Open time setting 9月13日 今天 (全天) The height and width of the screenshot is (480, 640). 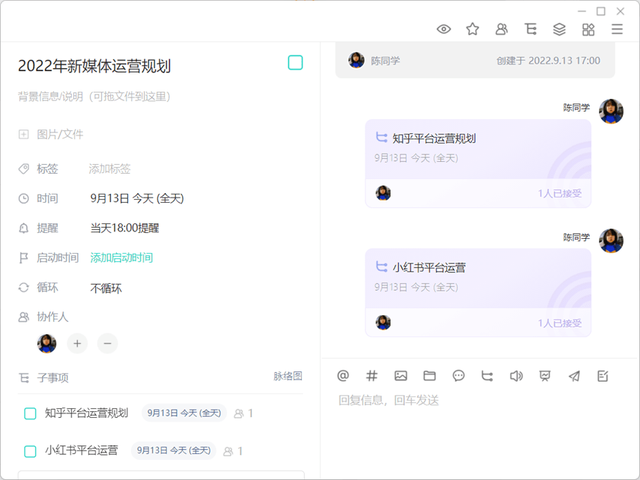[x=137, y=198]
